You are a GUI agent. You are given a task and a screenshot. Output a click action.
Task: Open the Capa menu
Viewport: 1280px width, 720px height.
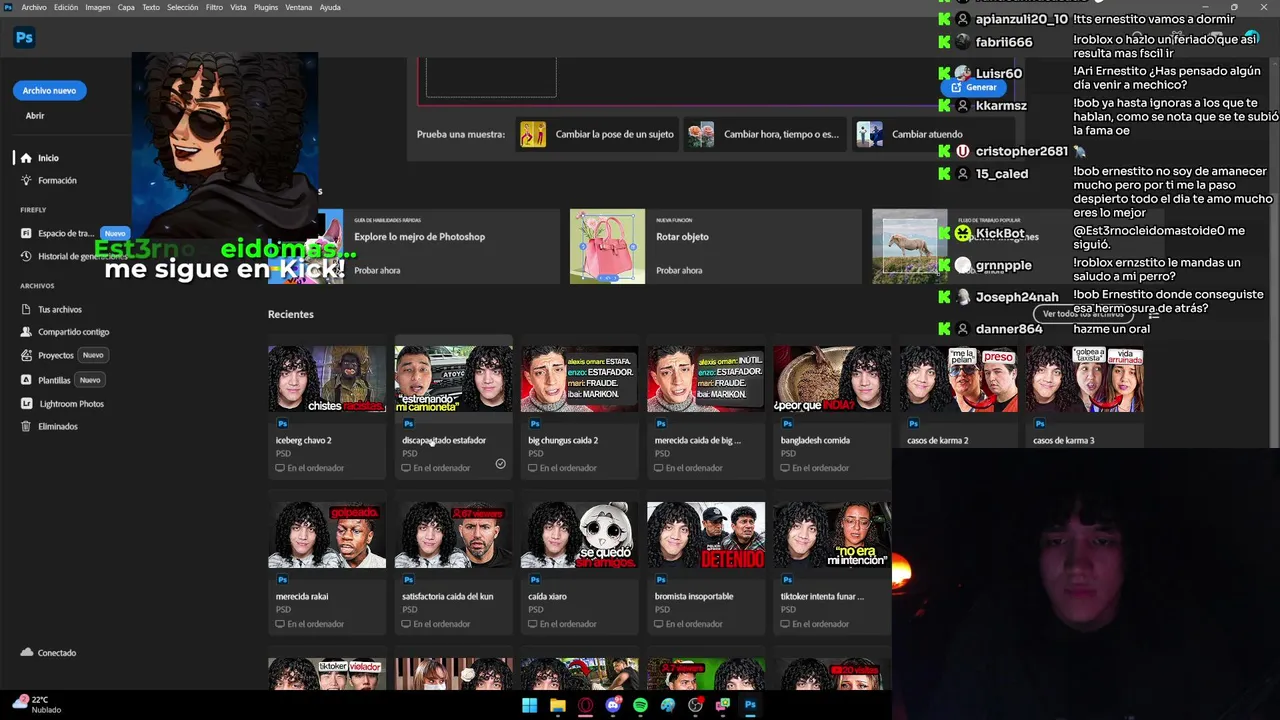point(126,7)
